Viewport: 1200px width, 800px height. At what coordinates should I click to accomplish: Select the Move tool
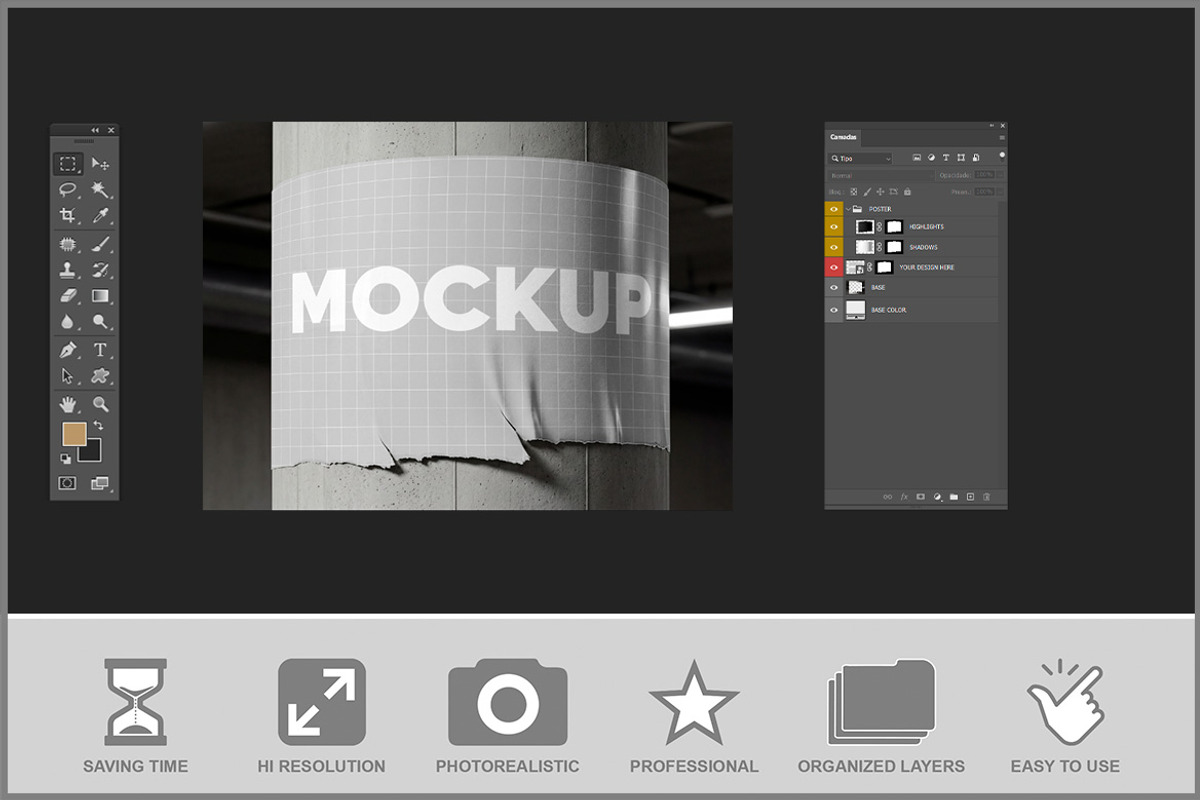pos(100,164)
